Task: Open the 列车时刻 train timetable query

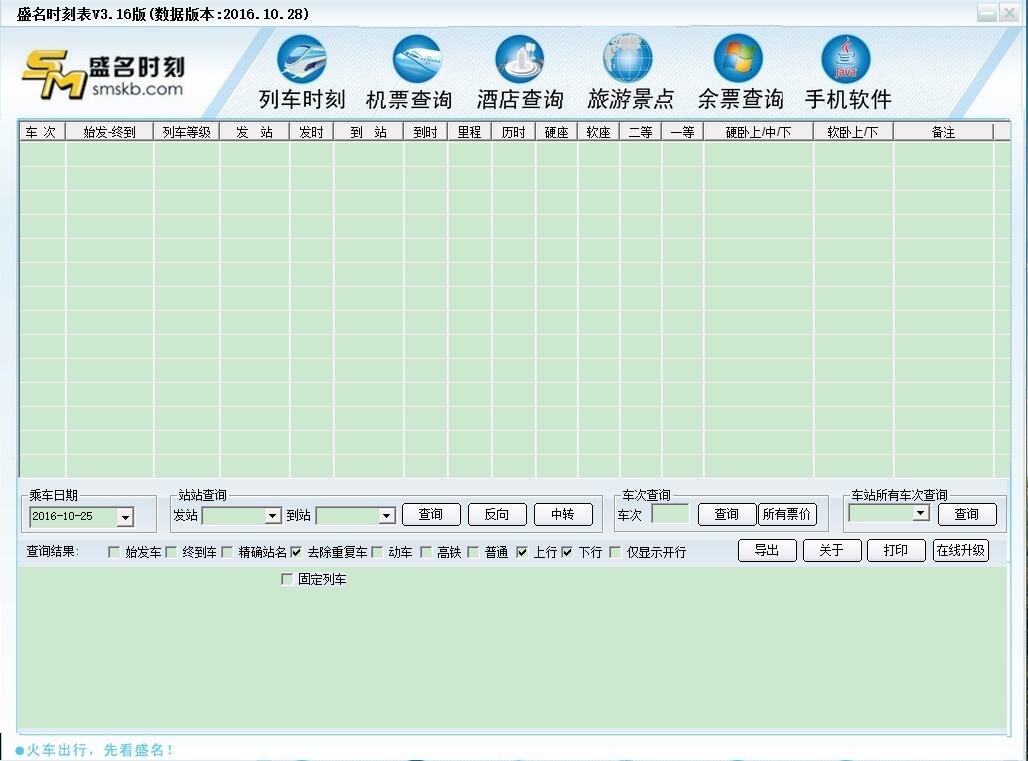Action: [x=303, y=70]
